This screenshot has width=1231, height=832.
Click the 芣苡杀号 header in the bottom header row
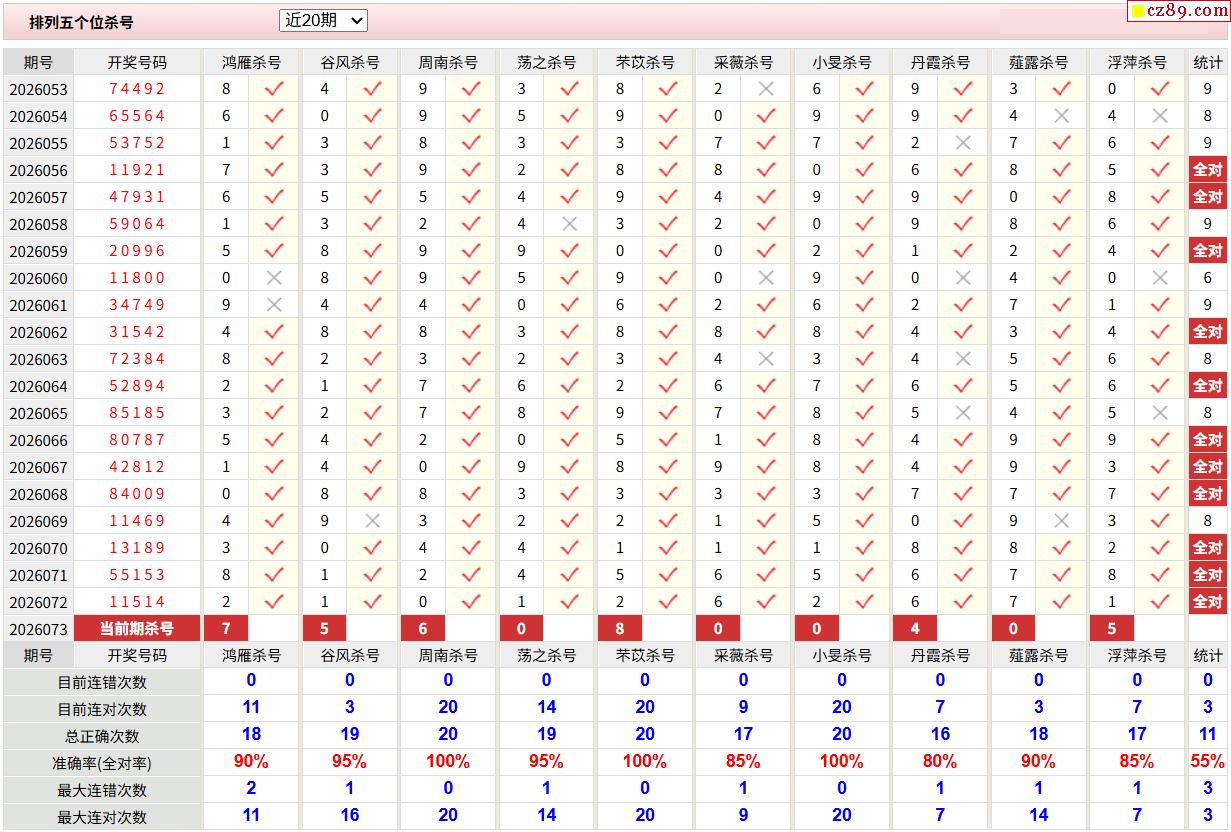pyautogui.click(x=645, y=655)
